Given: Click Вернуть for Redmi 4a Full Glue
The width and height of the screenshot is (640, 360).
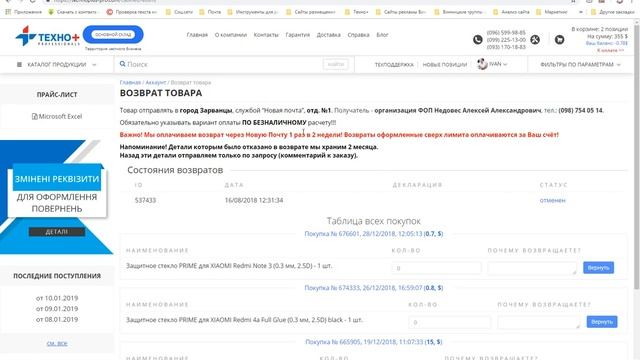Looking at the screenshot, I should pyautogui.click(x=602, y=322).
